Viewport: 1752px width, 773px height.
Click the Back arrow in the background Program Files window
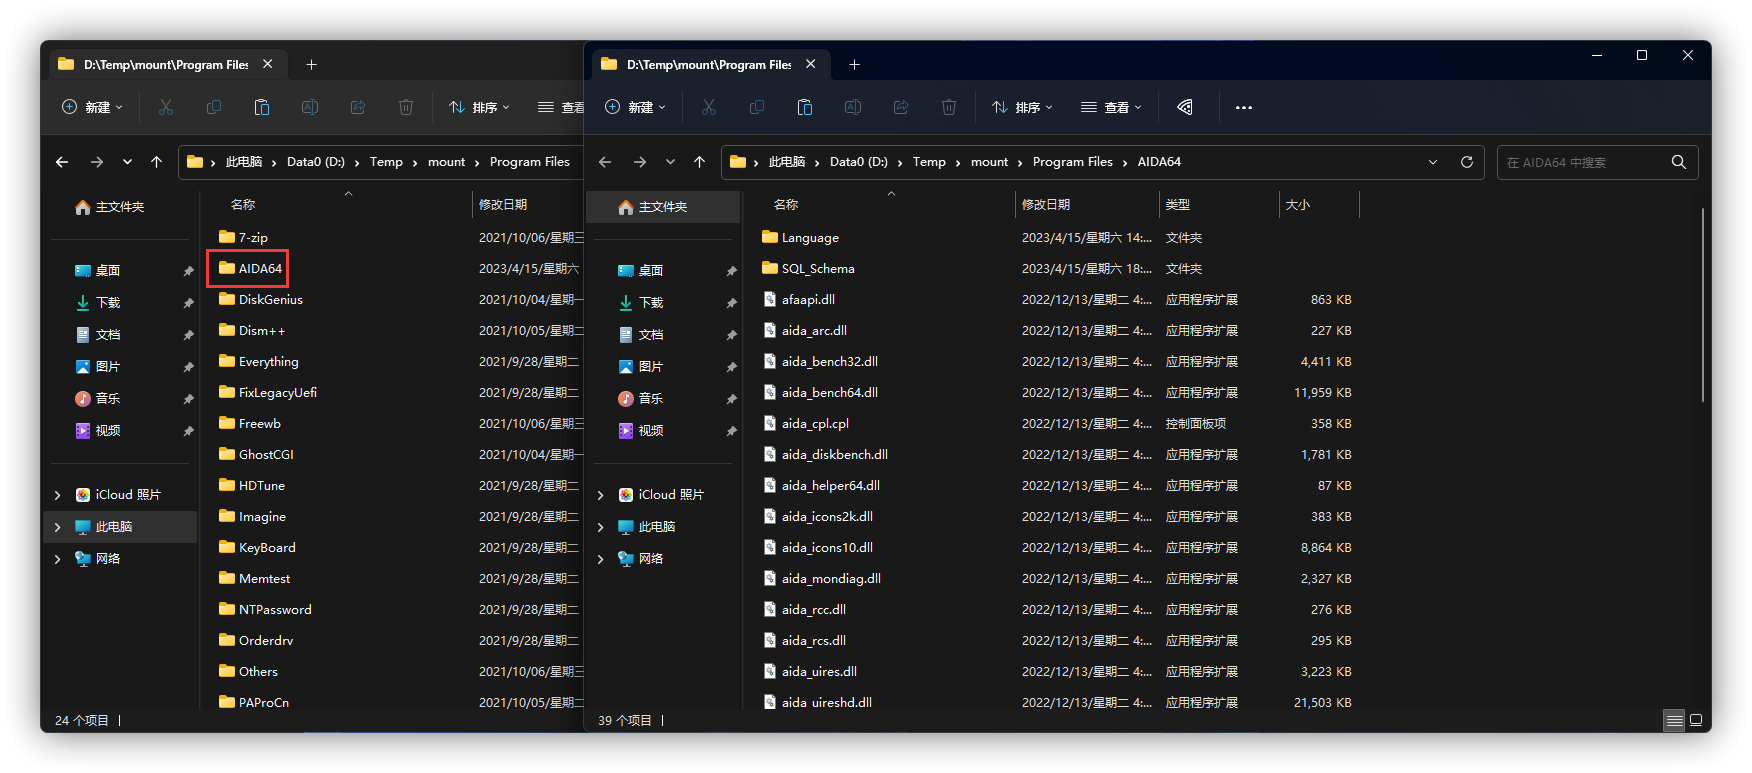click(62, 162)
